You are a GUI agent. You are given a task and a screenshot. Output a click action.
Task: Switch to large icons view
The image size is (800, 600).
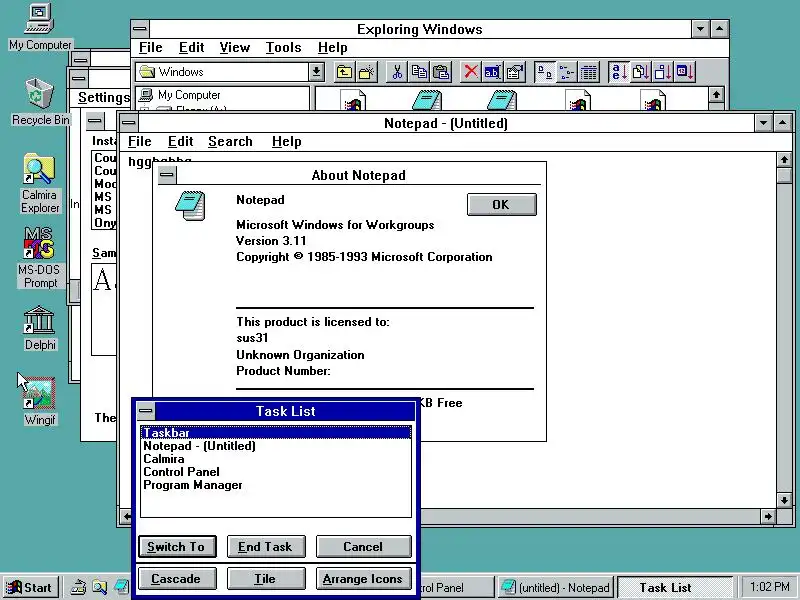(545, 72)
